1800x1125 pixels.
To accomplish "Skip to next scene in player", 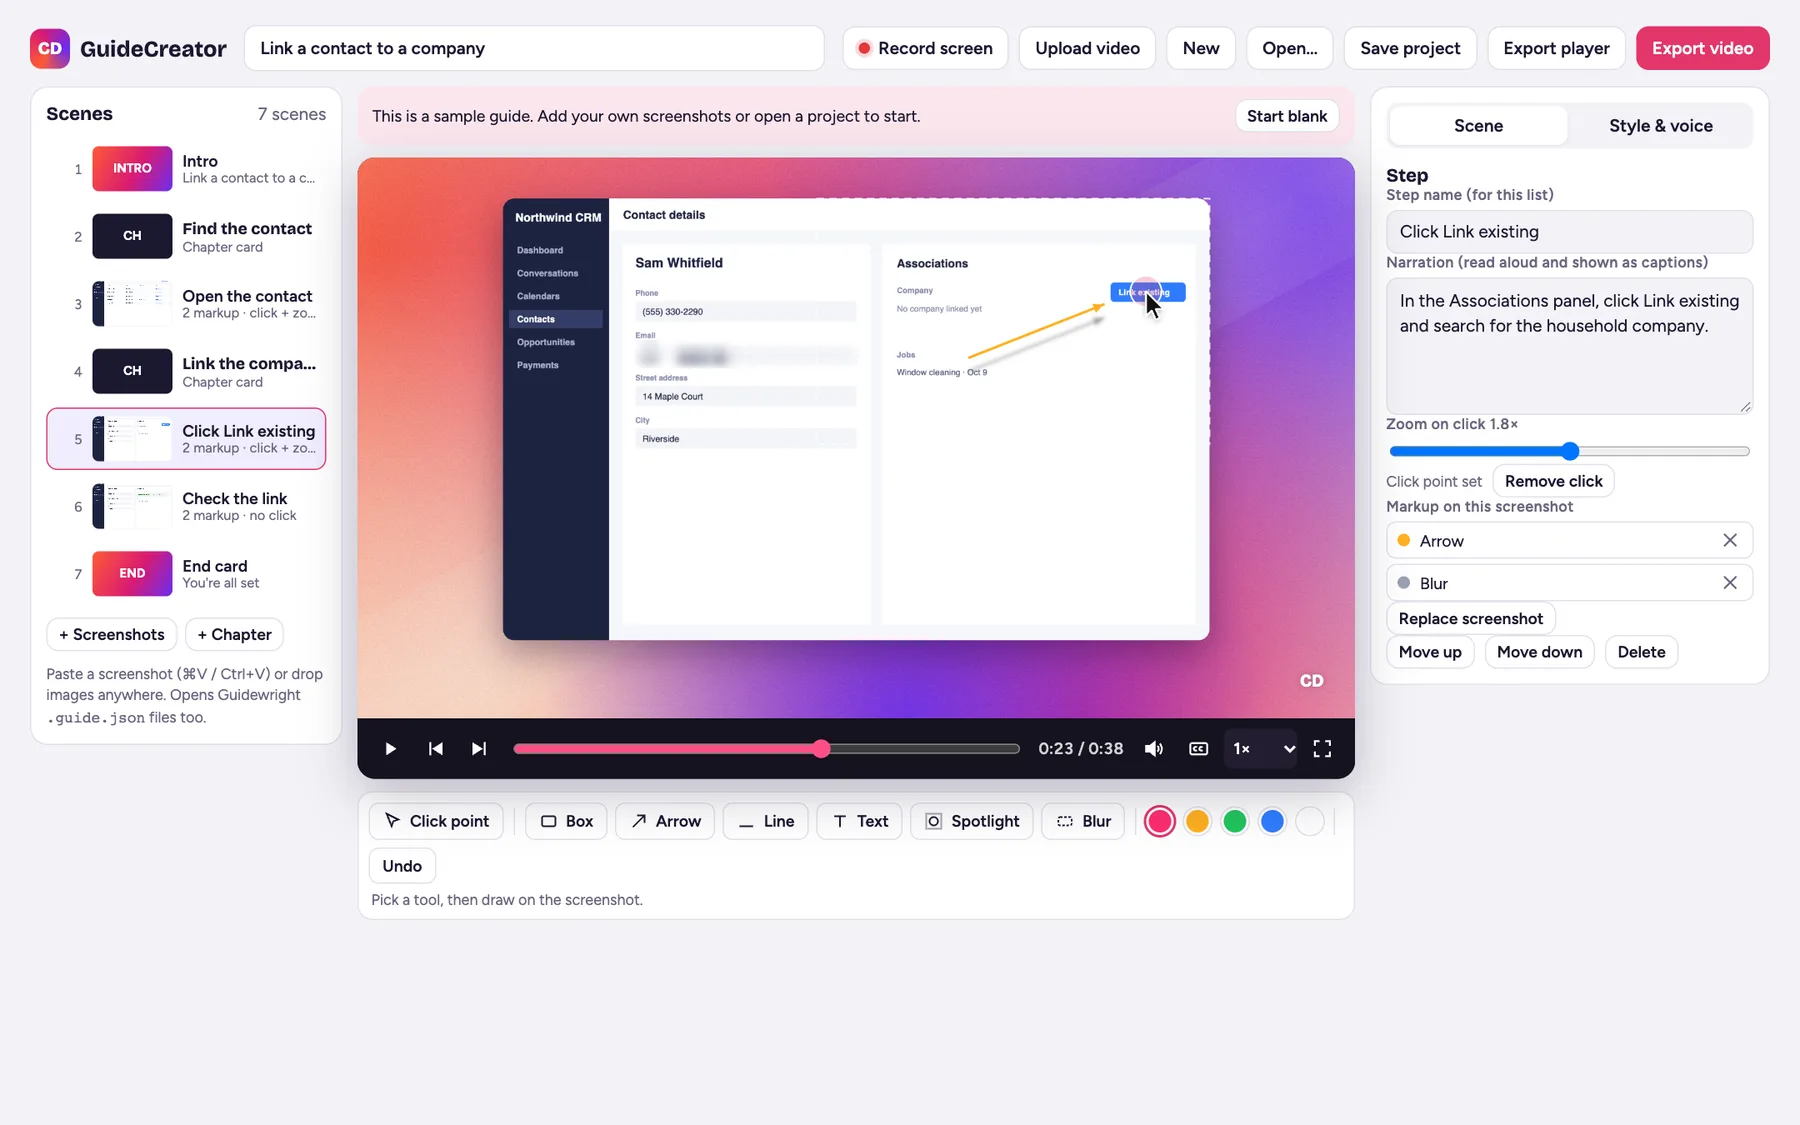I will (479, 749).
